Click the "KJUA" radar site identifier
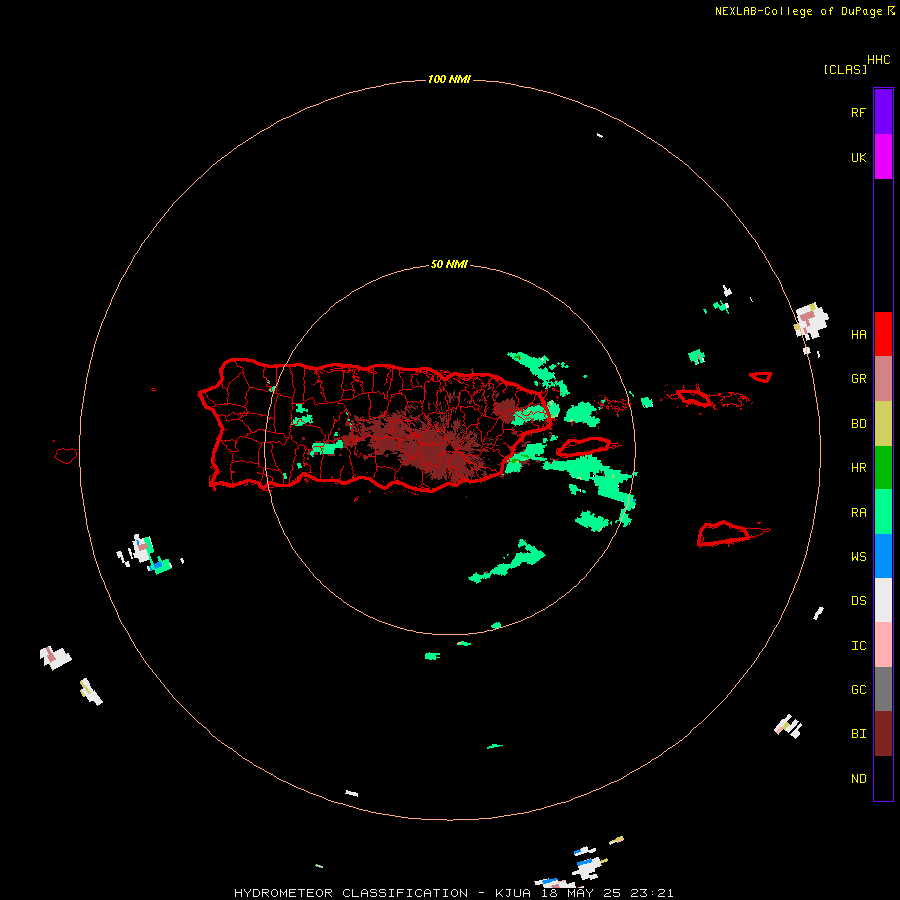The height and width of the screenshot is (900, 900). pyautogui.click(x=513, y=893)
